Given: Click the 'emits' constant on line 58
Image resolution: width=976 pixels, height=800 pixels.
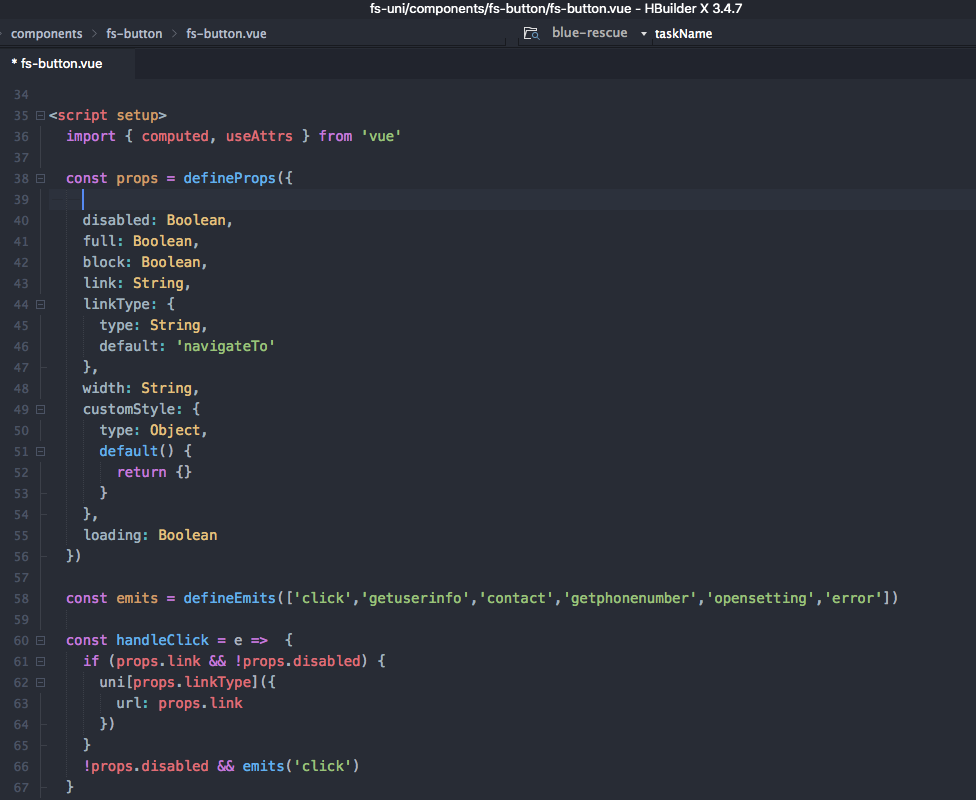Looking at the screenshot, I should pos(137,598).
